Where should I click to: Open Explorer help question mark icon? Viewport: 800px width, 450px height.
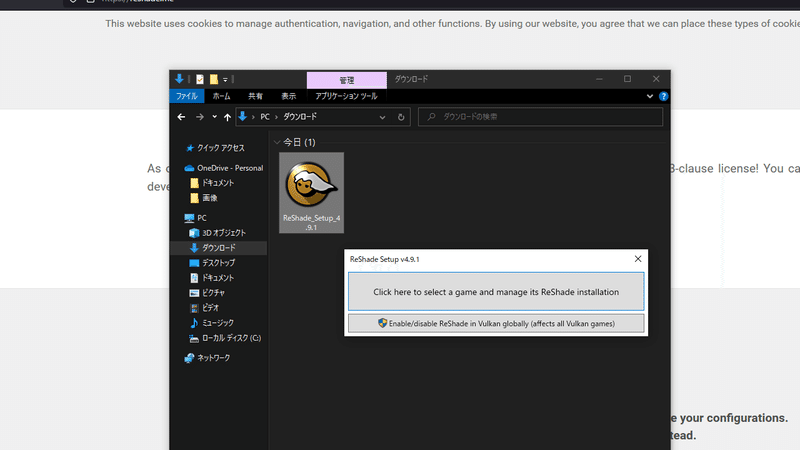663,96
